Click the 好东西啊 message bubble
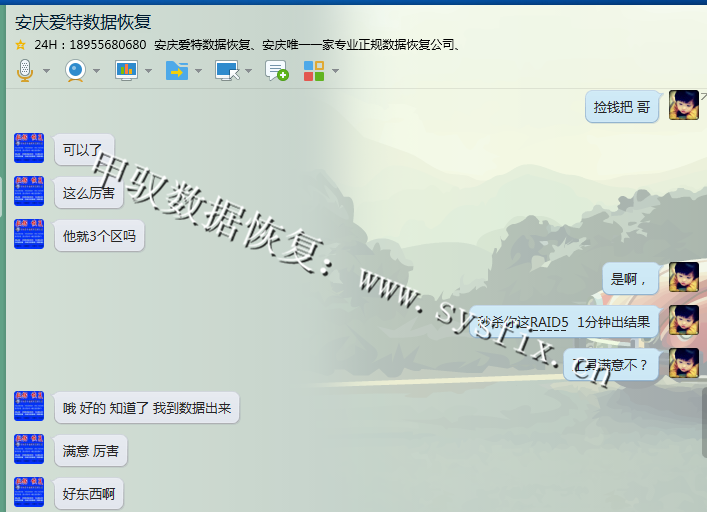Screen dimensions: 707x512 (89, 493)
